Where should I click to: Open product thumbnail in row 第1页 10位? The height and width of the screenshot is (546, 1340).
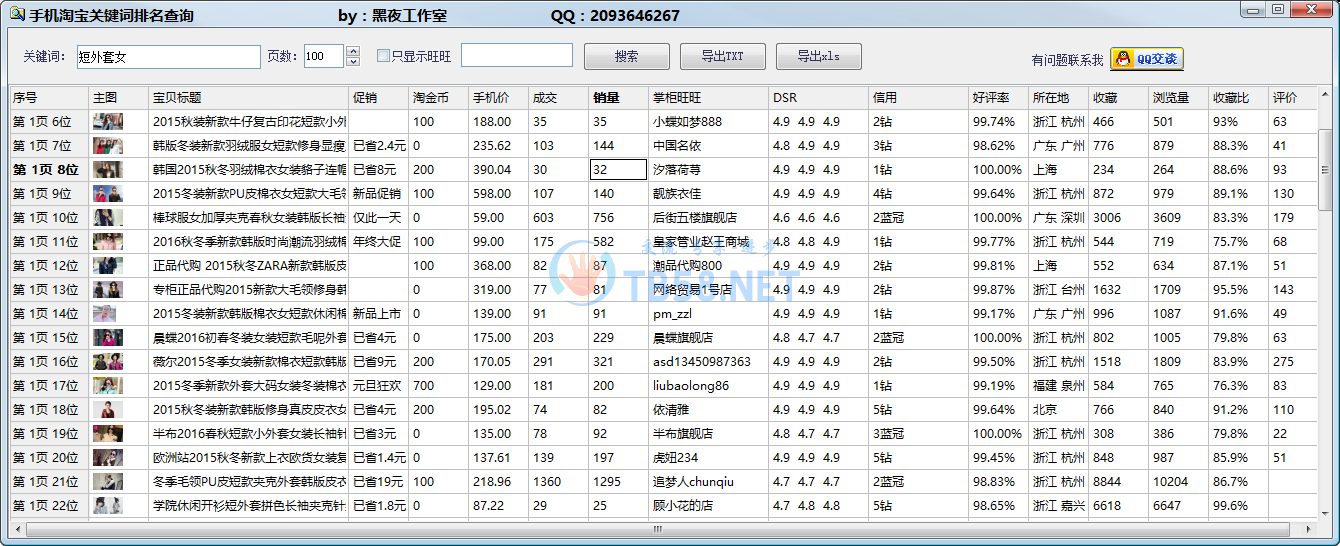[108, 218]
